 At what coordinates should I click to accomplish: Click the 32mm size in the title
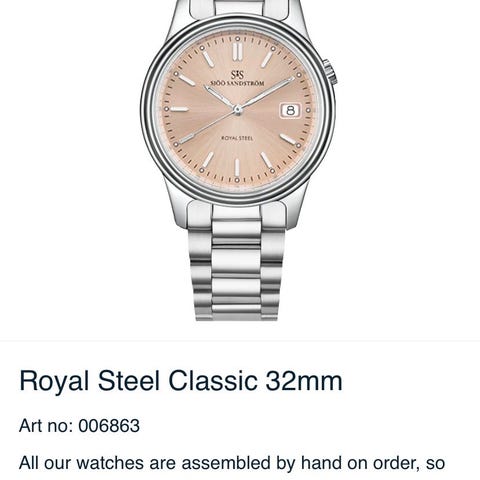coord(304,380)
